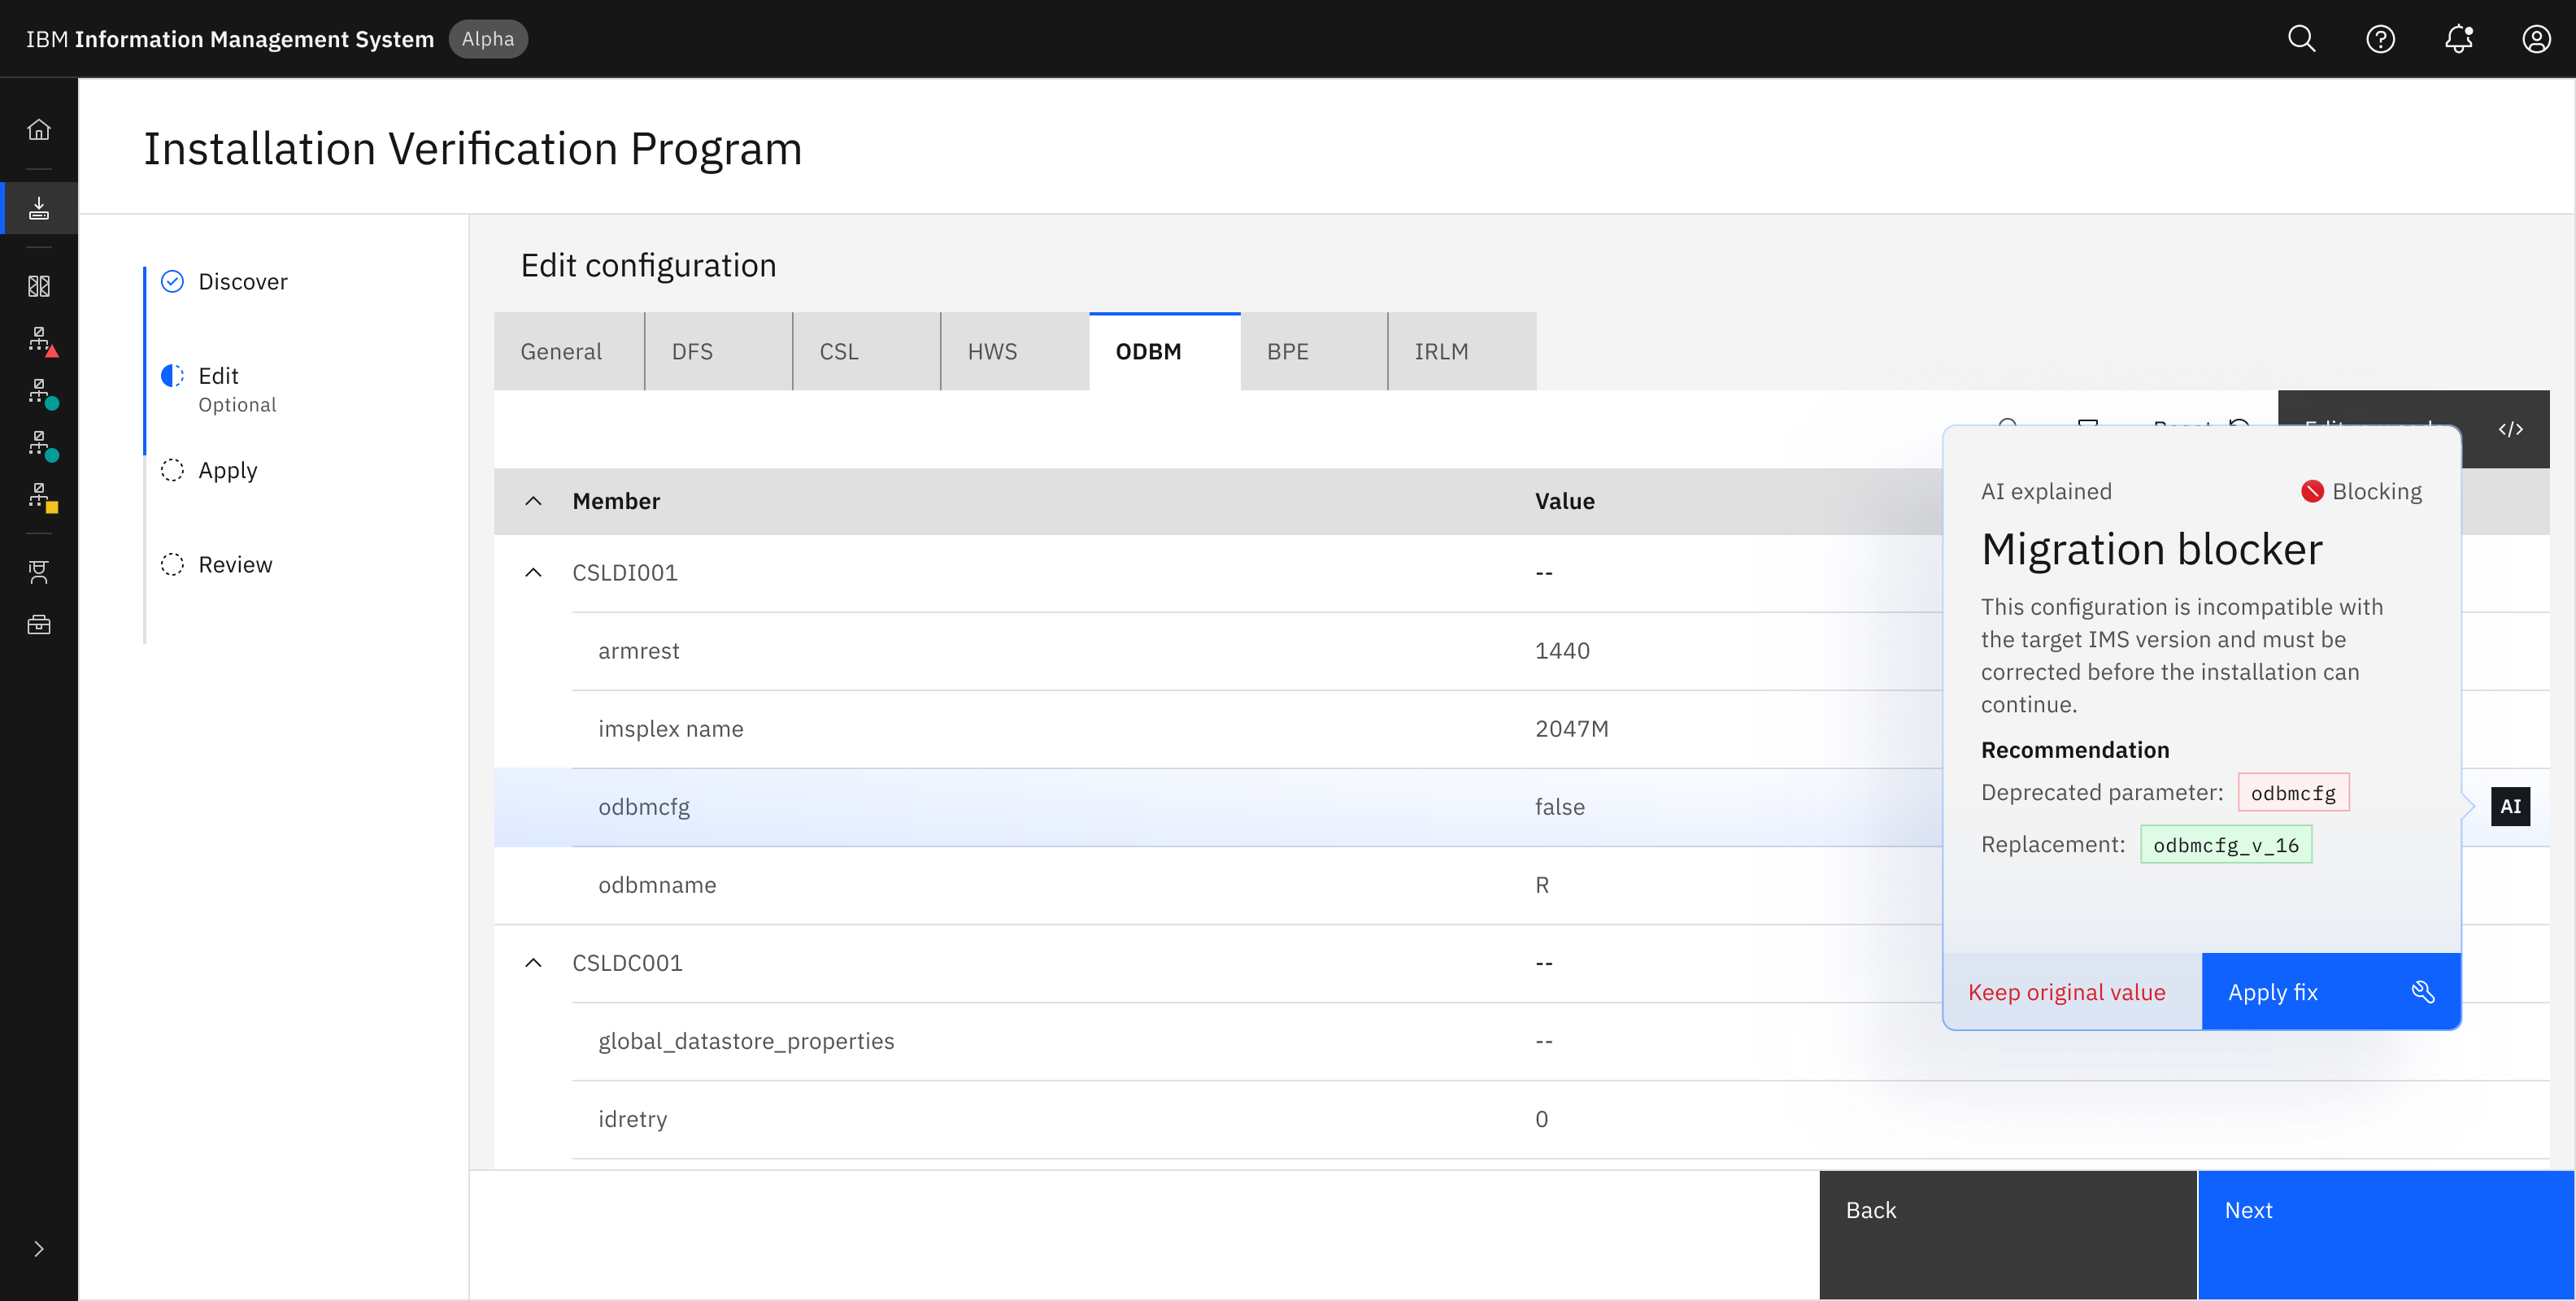Click the Next button
Screen dimensions: 2576x1301
(2386, 1235)
